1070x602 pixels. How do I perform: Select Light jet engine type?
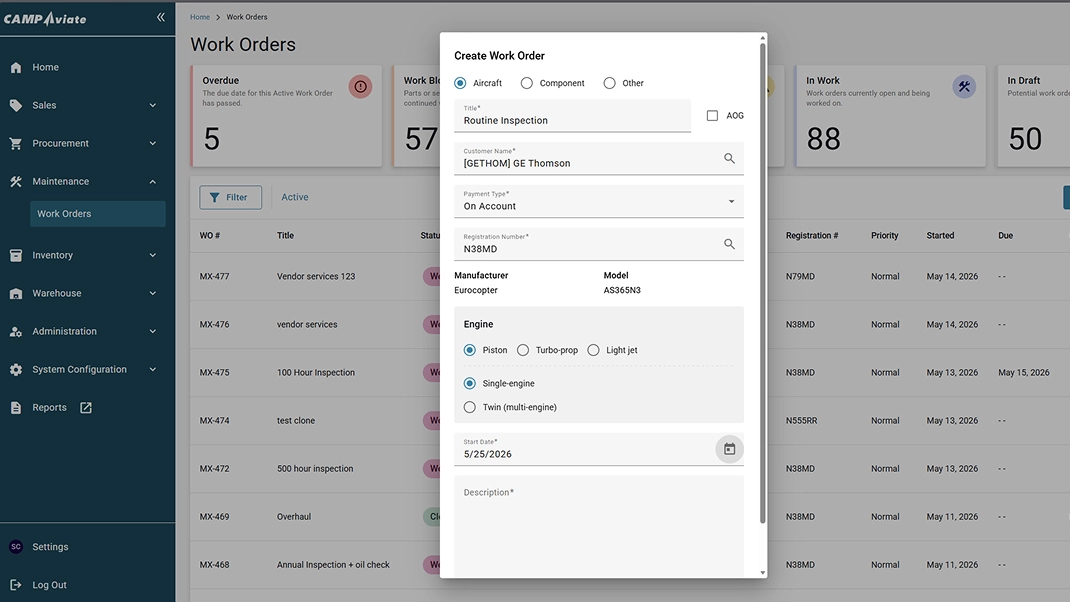point(594,350)
